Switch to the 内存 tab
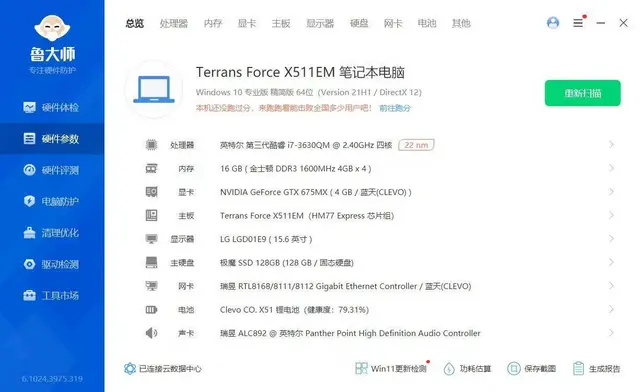Screen dimensions: 640x392 click(213, 23)
